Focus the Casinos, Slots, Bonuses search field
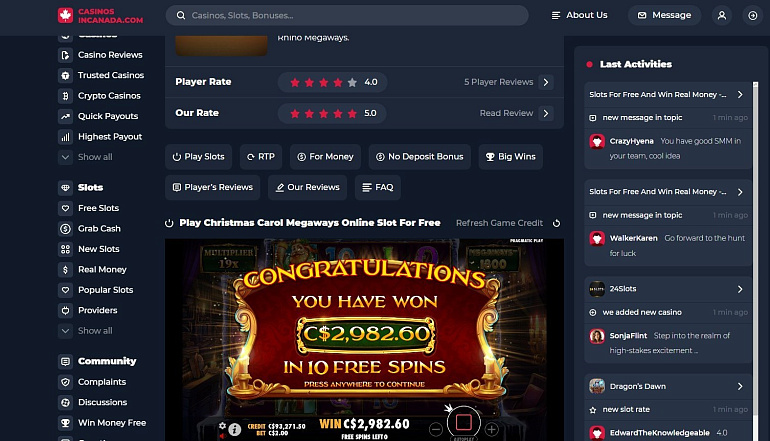This screenshot has width=770, height=441. [x=347, y=15]
